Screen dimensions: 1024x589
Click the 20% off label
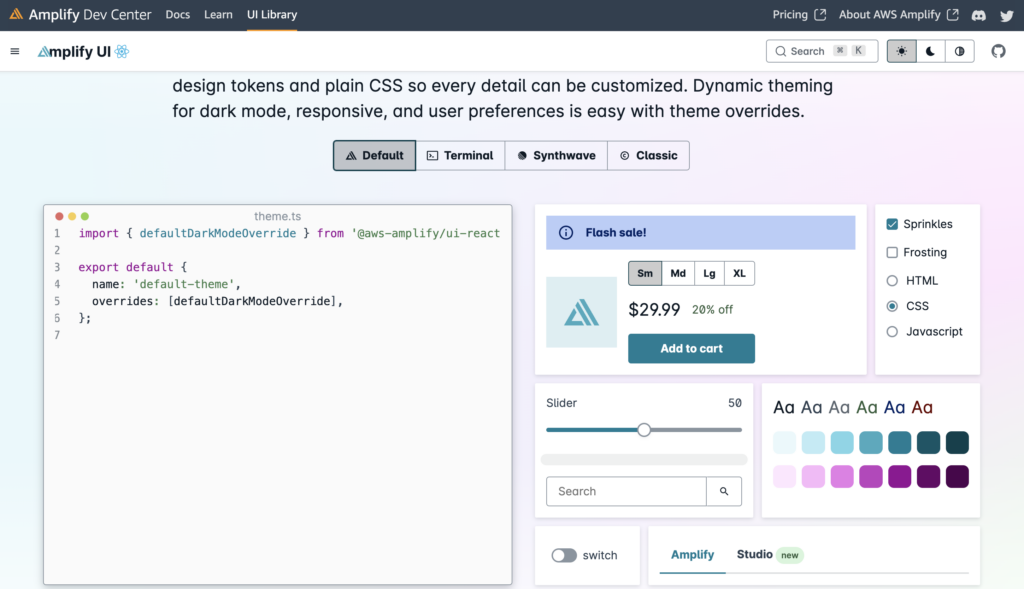pyautogui.click(x=712, y=310)
